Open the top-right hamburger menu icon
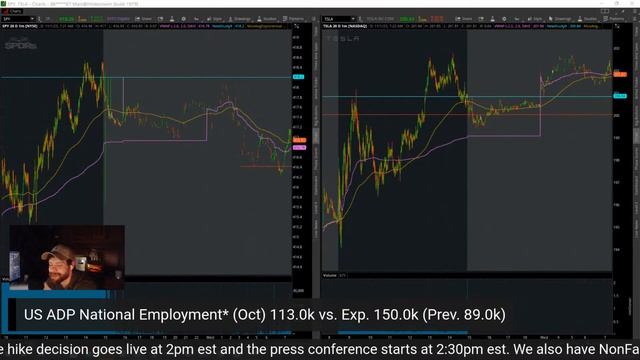Viewport: 640px width, 360px height. 634,11
